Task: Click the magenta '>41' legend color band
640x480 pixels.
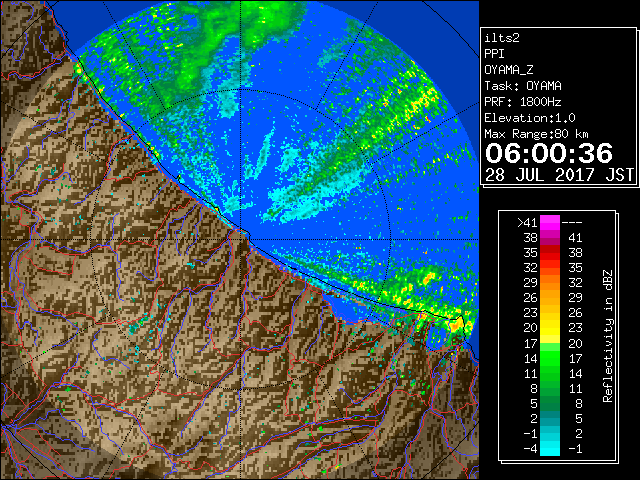Action: pos(550,222)
